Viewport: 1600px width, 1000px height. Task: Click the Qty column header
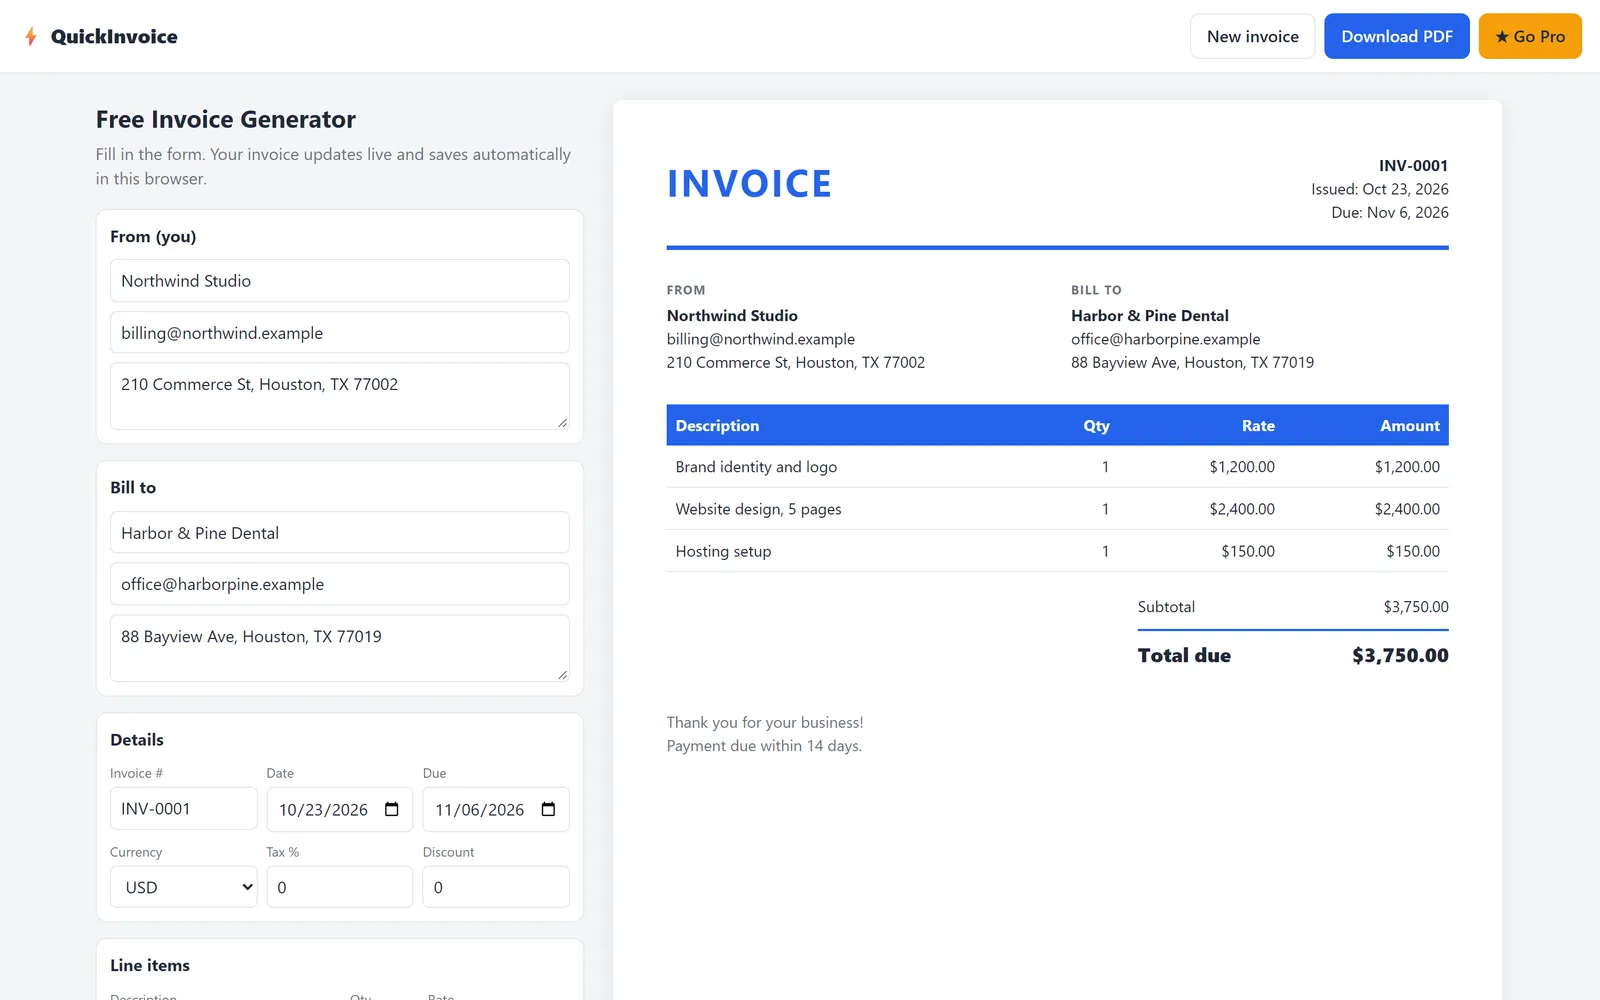click(x=1096, y=426)
